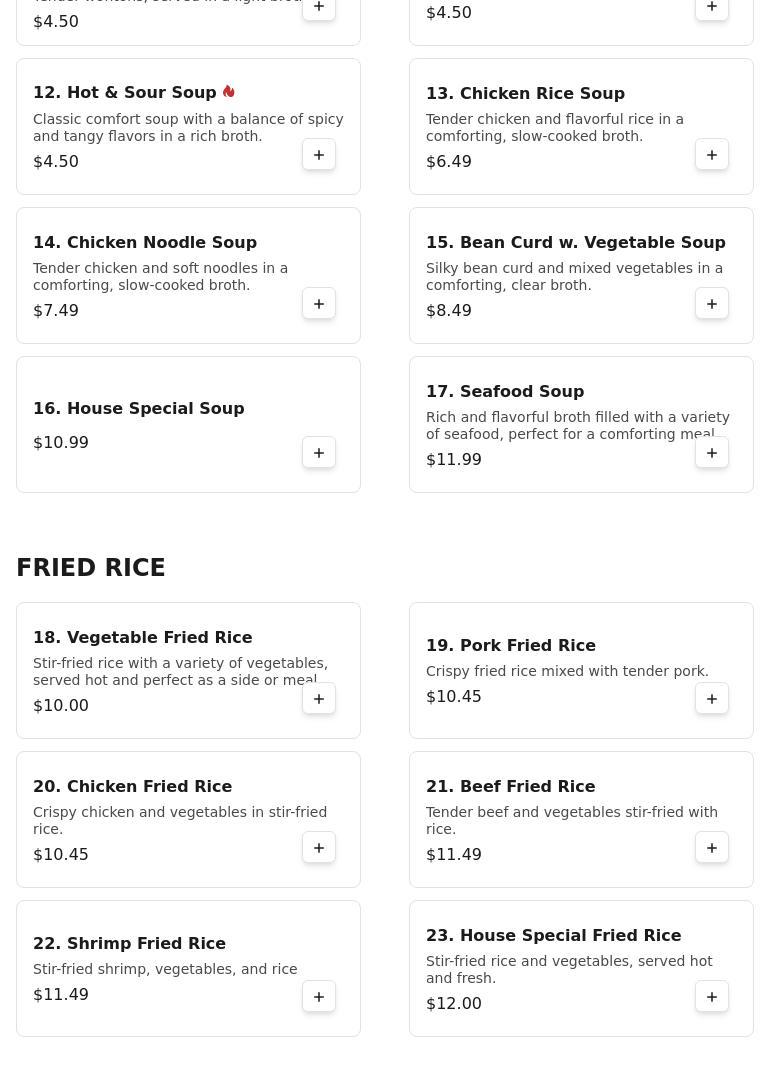770x1088 pixels.
Task: Open the 19. Pork Fried Rice card
Action: [581, 670]
